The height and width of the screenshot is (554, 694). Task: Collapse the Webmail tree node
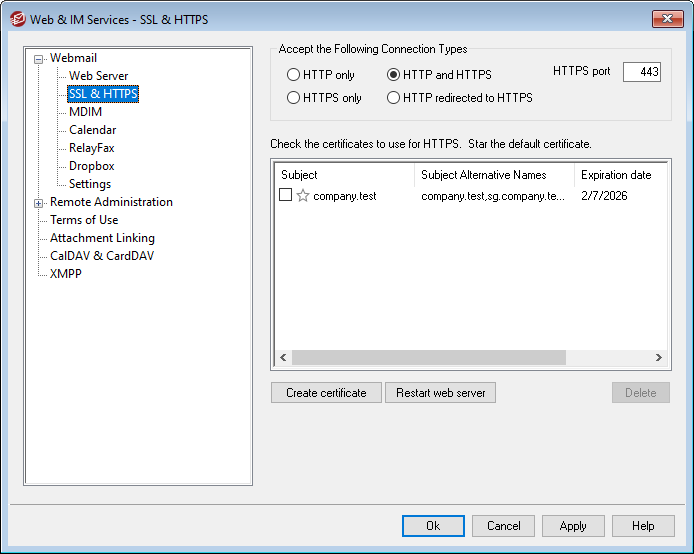[x=39, y=59]
